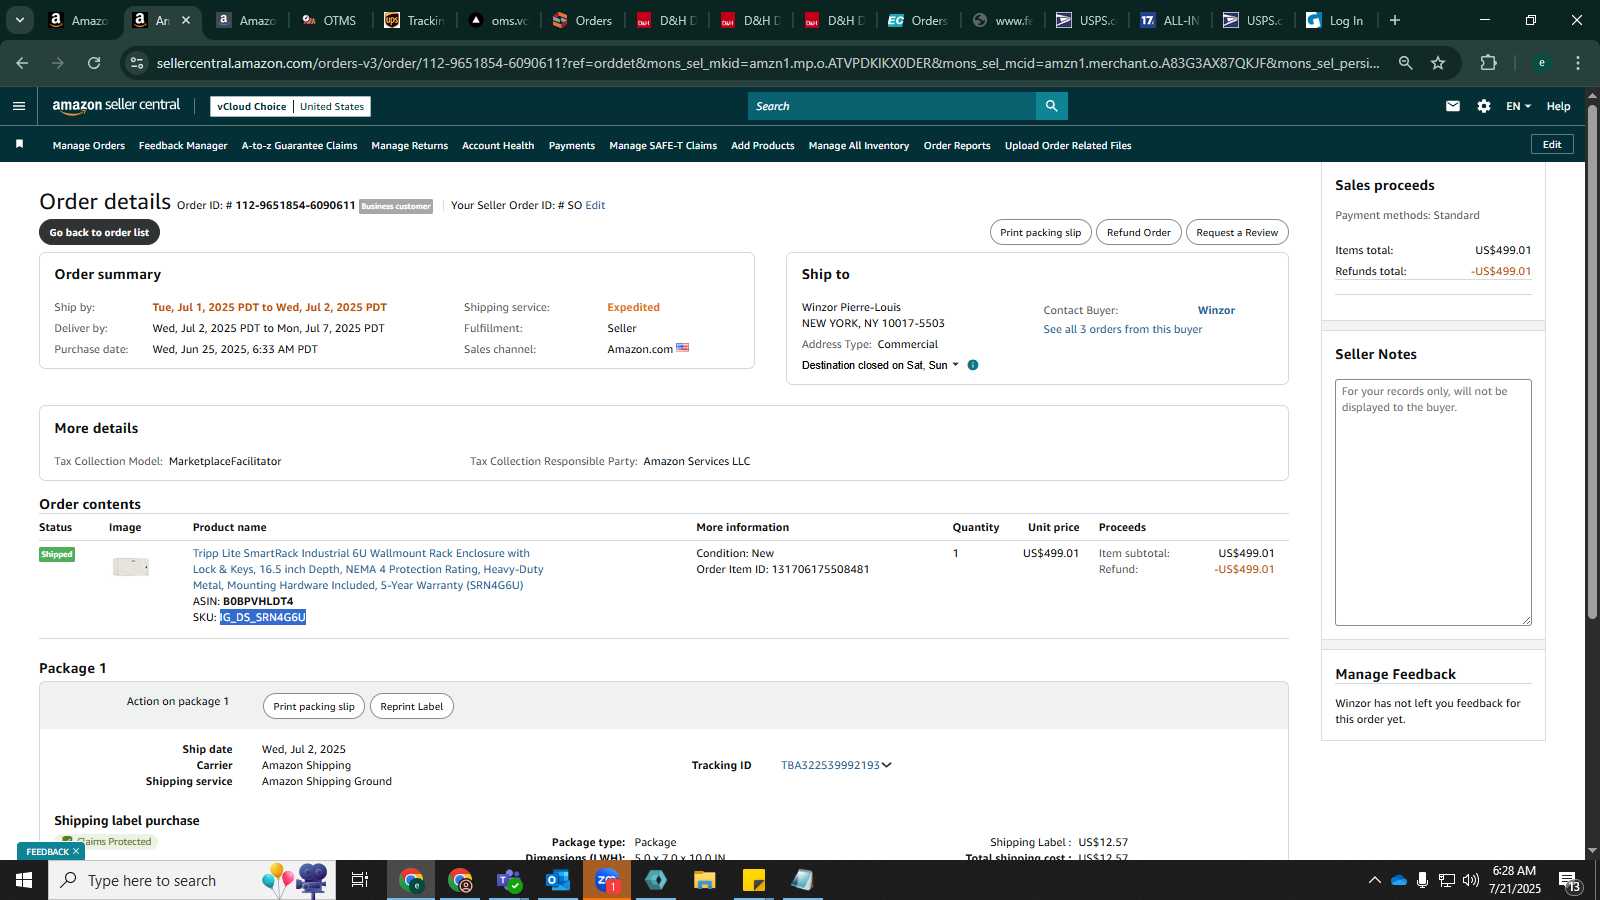Image resolution: width=1600 pixels, height=900 pixels.
Task: Open the EN language dropdown
Action: tap(1518, 106)
